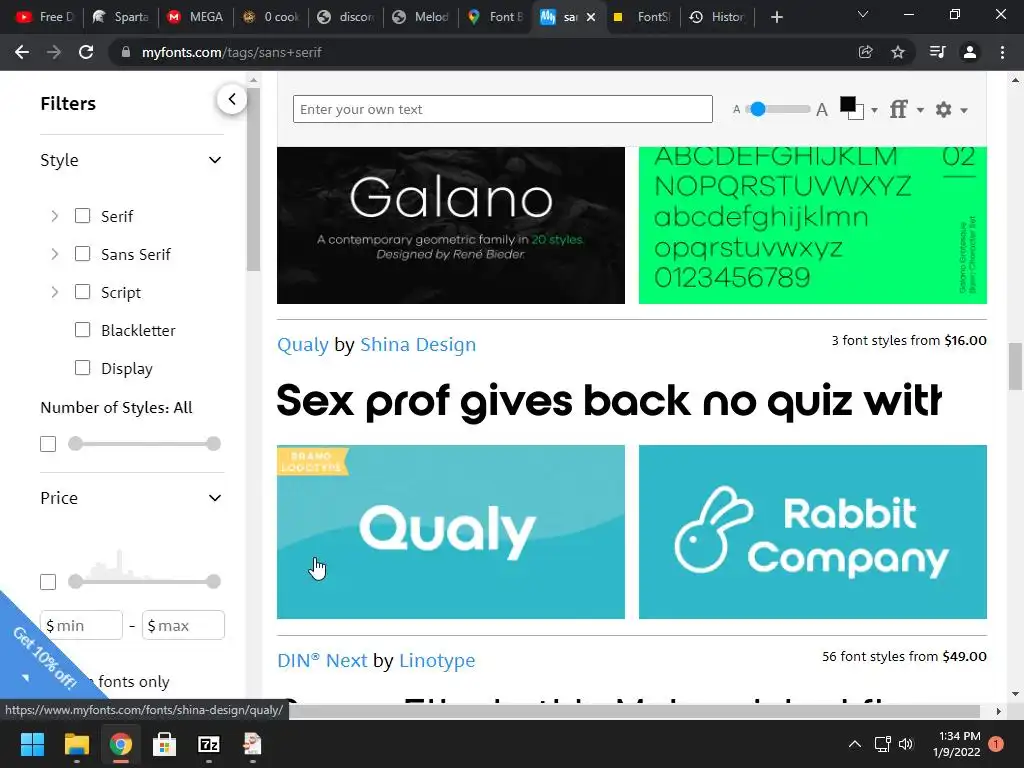Click the page vertical scrollbar thumb

(x=1015, y=366)
